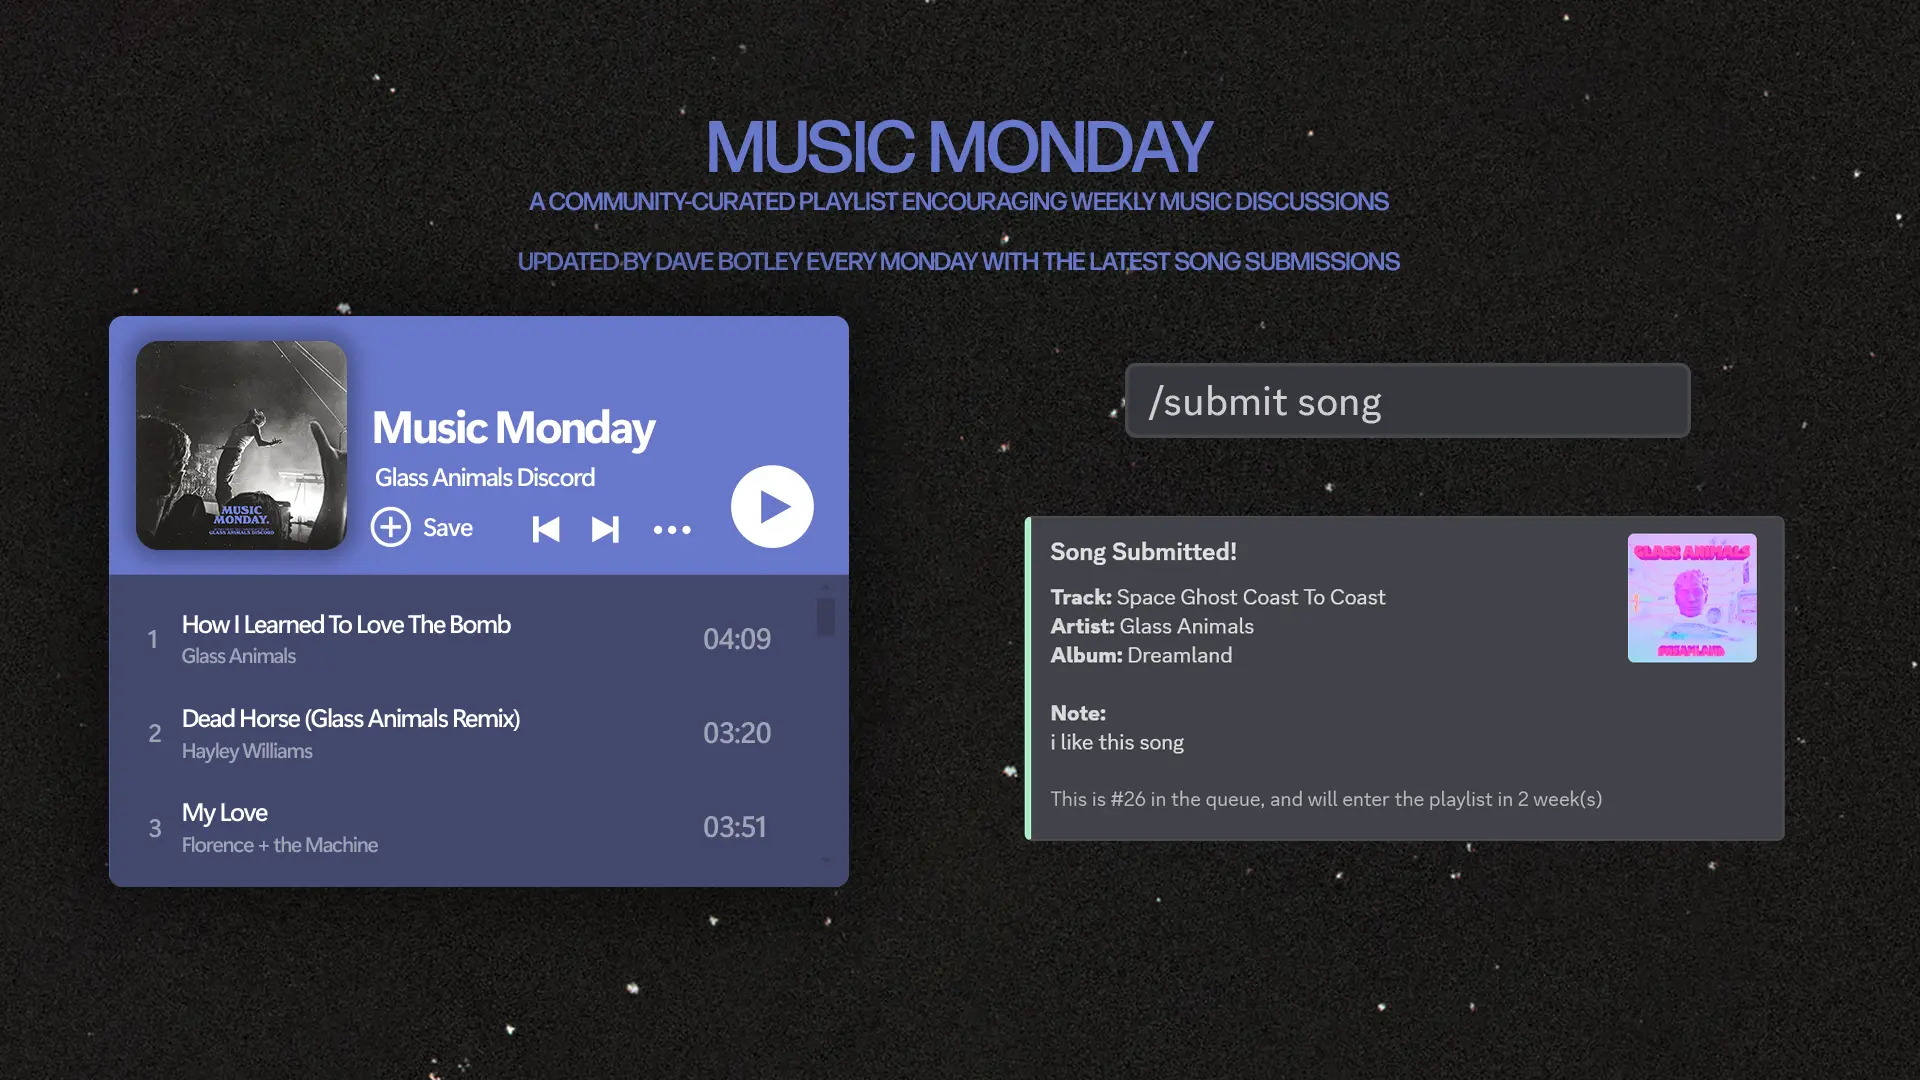
Task: Click the Track: Space Ghost Coast To Coast line
Action: coord(1218,597)
